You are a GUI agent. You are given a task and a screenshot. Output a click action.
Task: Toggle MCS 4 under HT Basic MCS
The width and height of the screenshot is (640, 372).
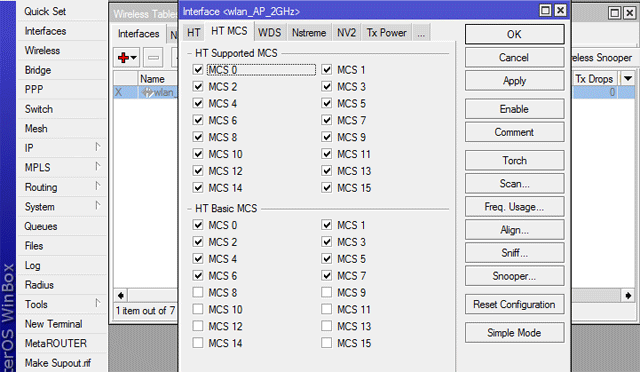pyautogui.click(x=198, y=259)
